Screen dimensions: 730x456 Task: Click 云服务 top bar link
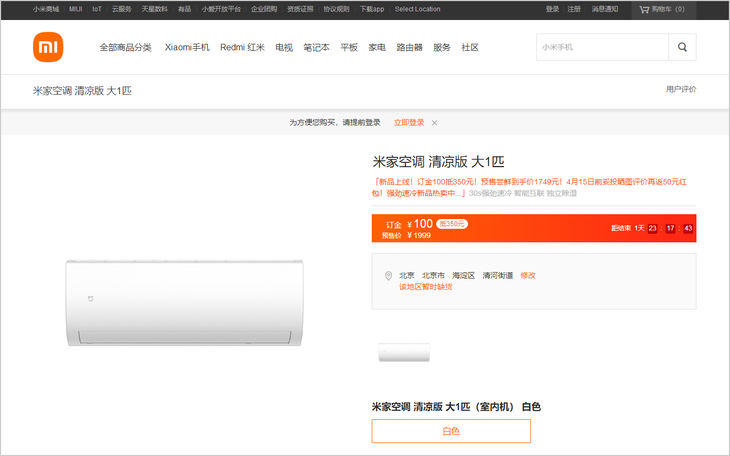click(x=122, y=9)
